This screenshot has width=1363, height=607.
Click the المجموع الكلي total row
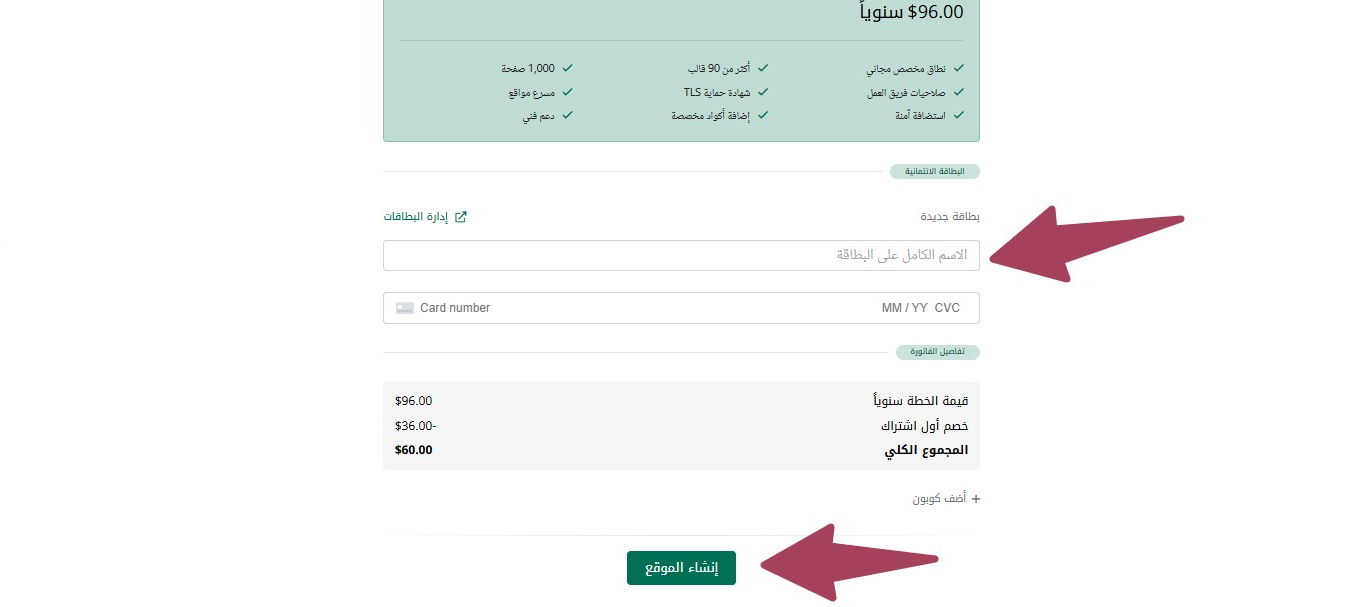click(x=681, y=450)
